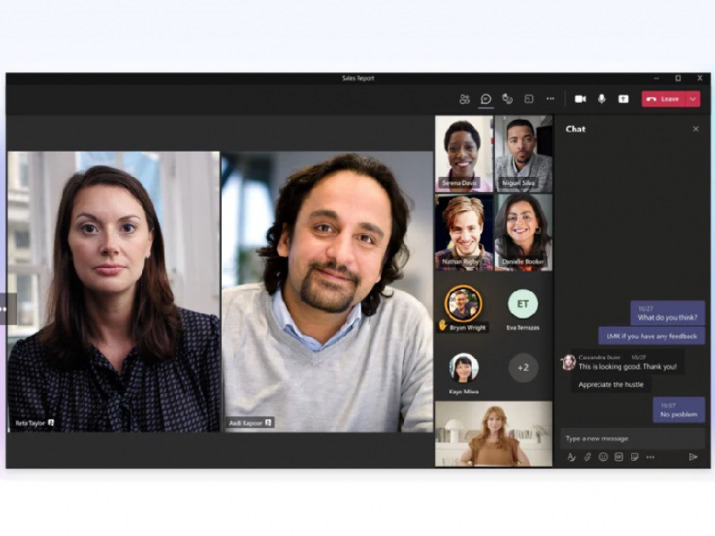This screenshot has width=715, height=536.
Task: Minimize the Sales Report meeting window
Action: tap(657, 78)
